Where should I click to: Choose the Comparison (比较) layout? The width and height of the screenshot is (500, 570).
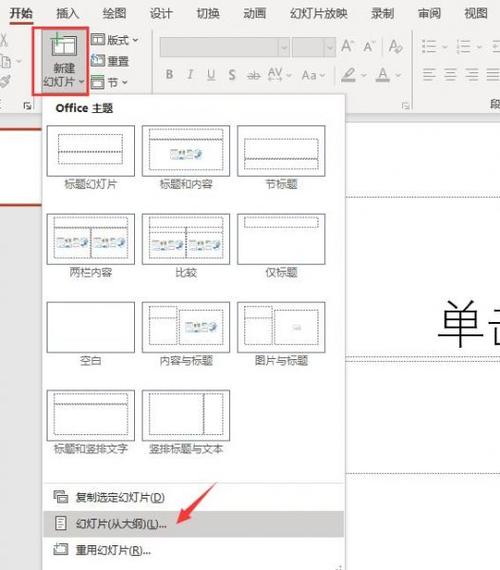186,246
